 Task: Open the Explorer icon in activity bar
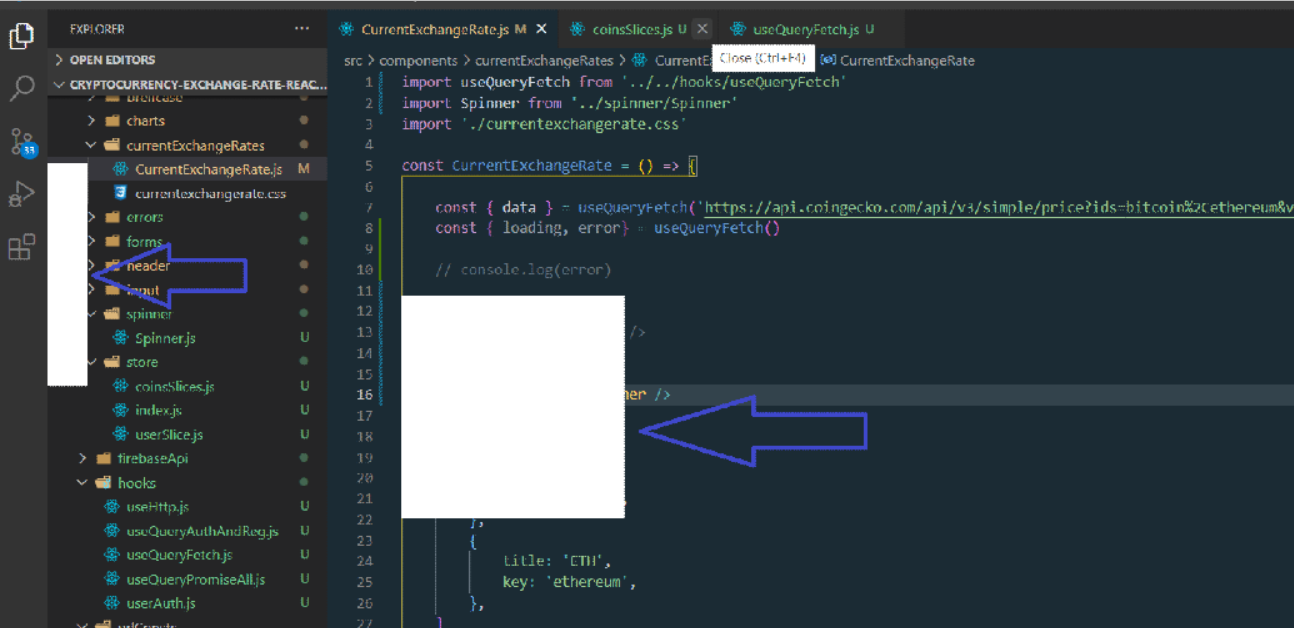(x=23, y=35)
